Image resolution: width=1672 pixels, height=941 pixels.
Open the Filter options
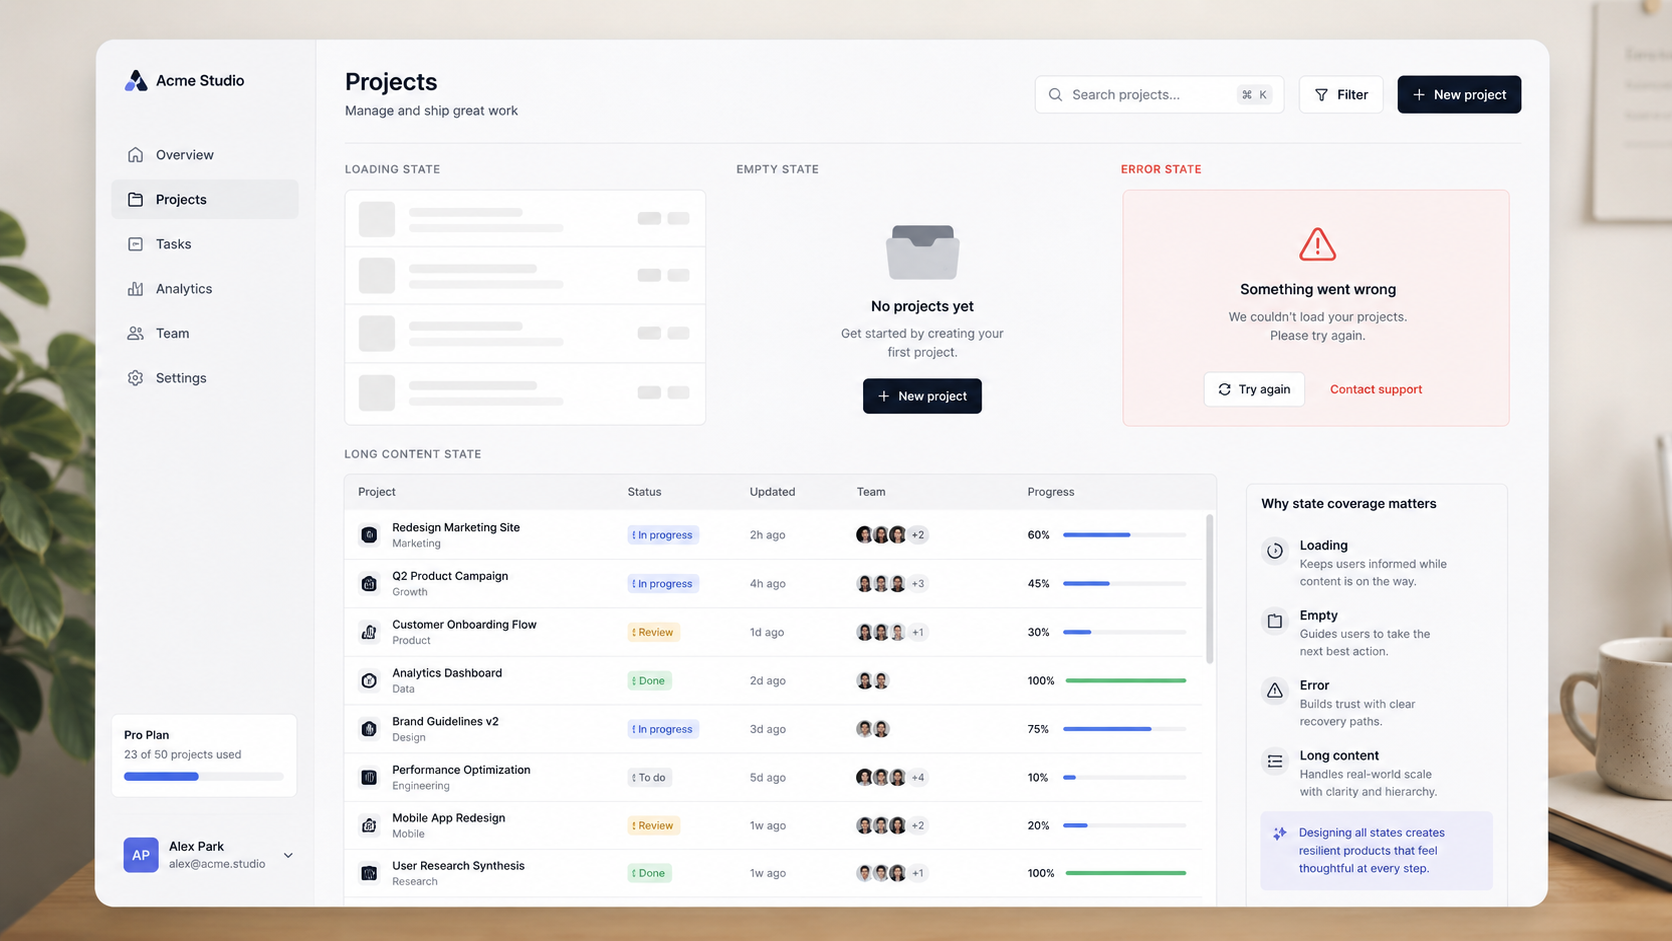pos(1341,95)
